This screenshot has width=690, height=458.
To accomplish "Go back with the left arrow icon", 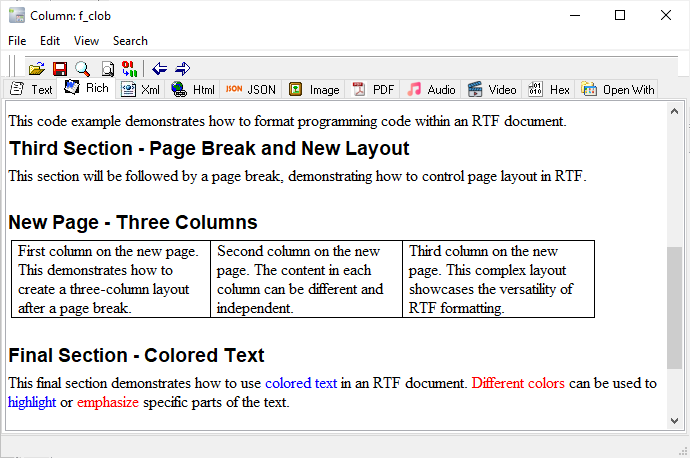I will [x=160, y=69].
